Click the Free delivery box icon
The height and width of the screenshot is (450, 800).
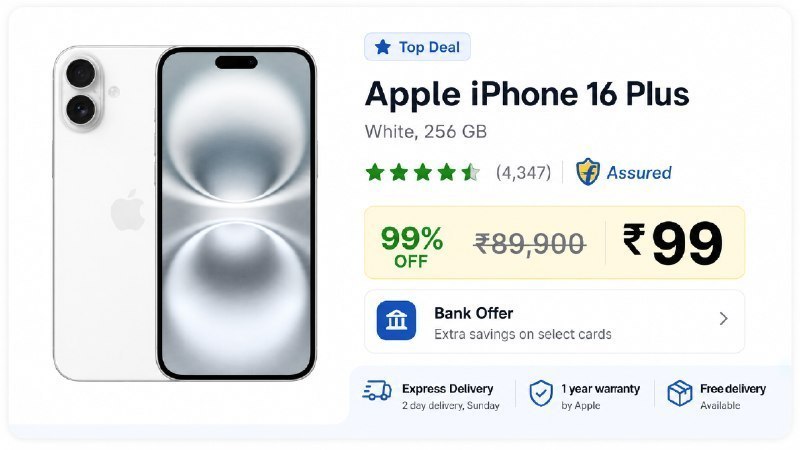(680, 393)
